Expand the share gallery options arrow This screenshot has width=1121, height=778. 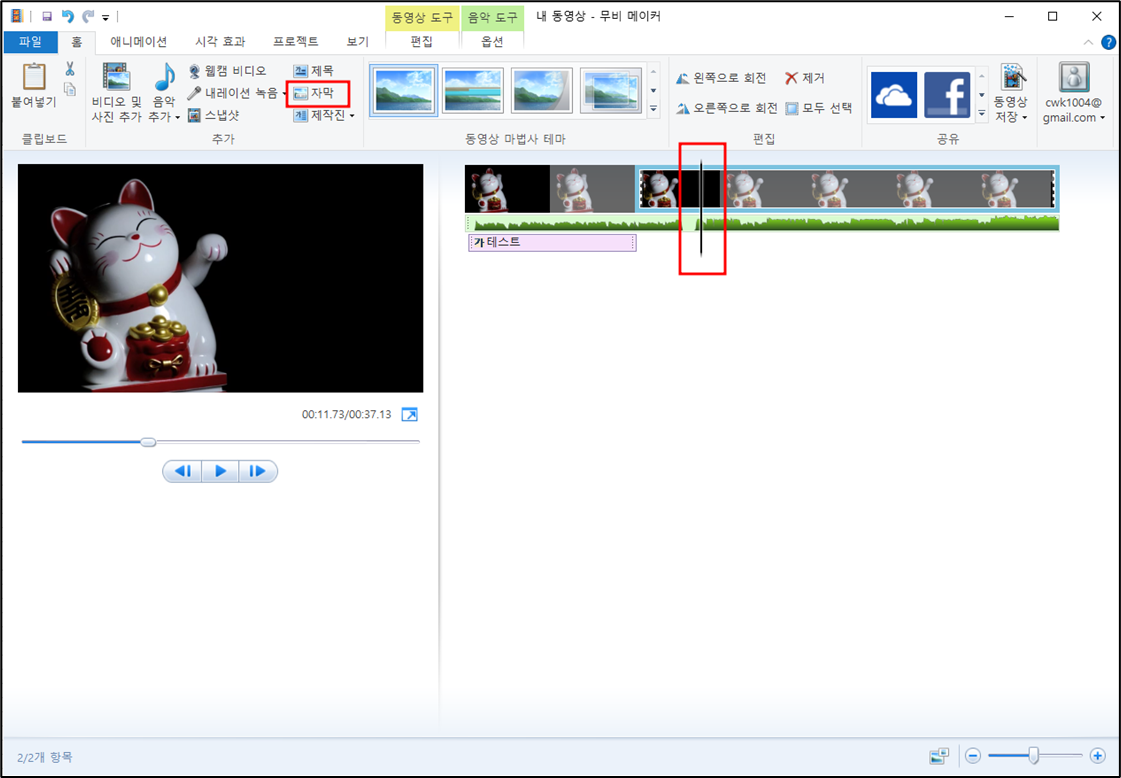point(982,113)
